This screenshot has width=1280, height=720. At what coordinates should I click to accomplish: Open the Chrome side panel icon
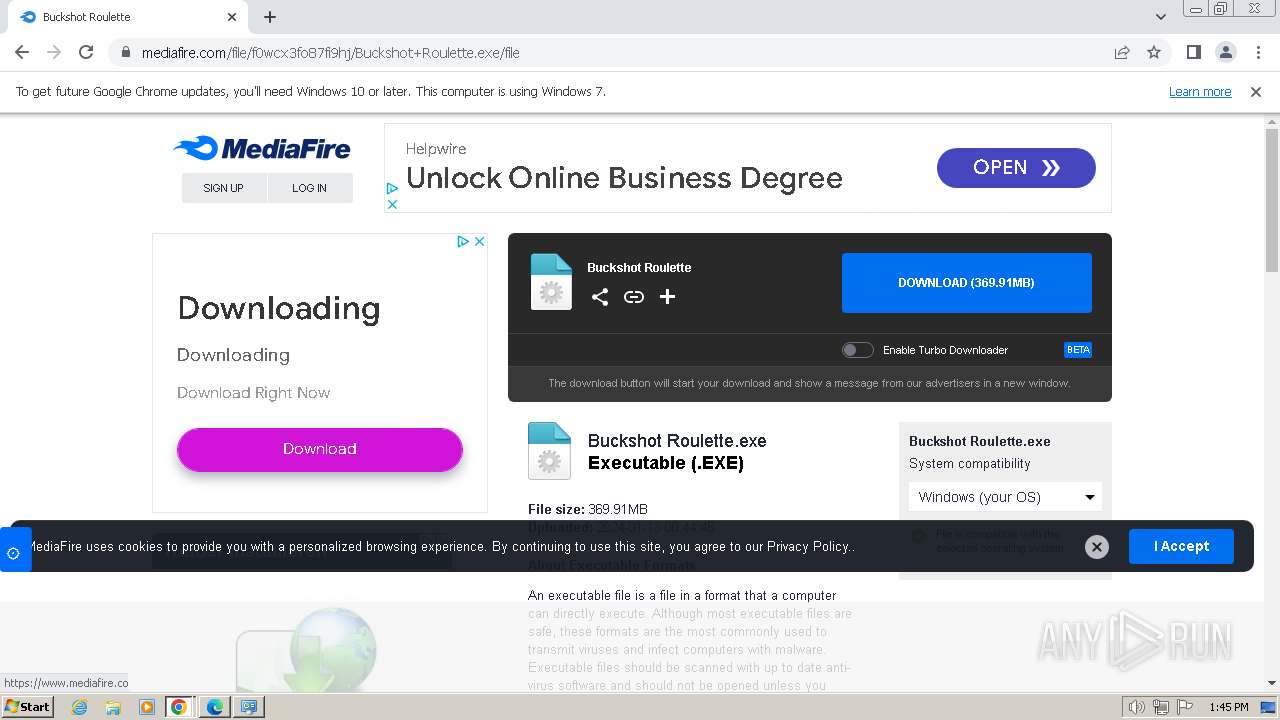tap(1193, 53)
